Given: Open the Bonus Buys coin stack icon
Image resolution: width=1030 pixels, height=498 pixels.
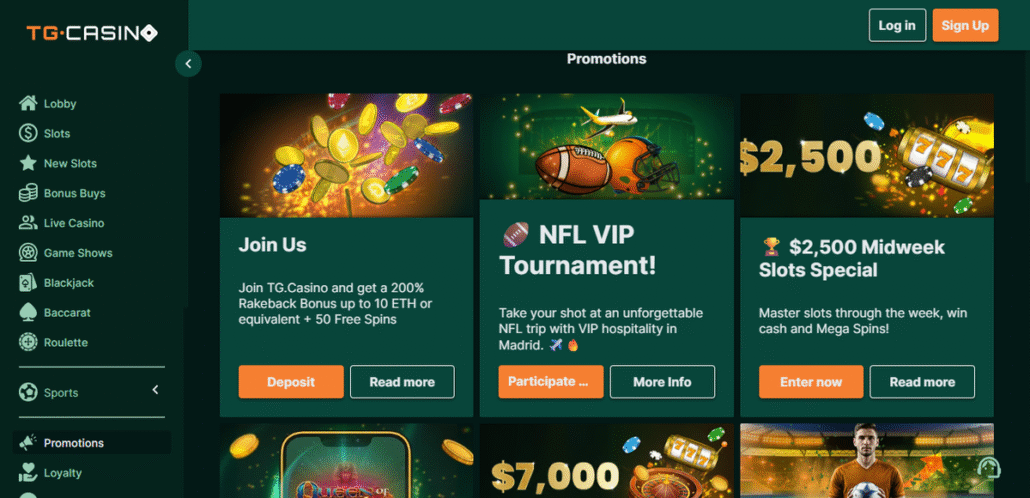Looking at the screenshot, I should pos(28,193).
